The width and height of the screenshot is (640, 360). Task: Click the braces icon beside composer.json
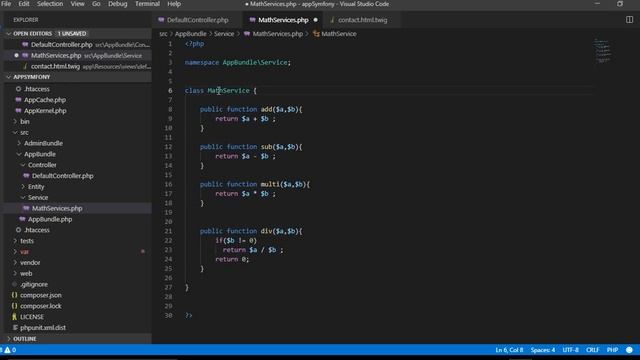pos(14,295)
